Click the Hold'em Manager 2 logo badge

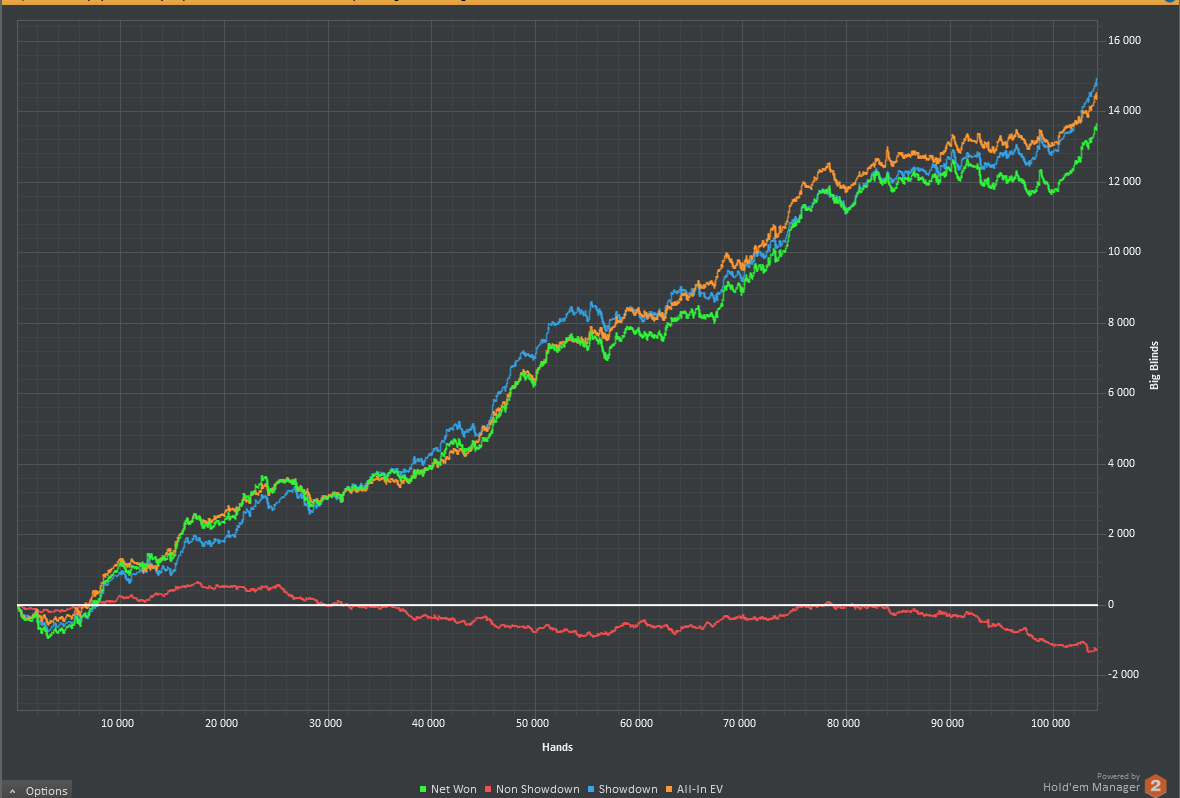[1156, 785]
